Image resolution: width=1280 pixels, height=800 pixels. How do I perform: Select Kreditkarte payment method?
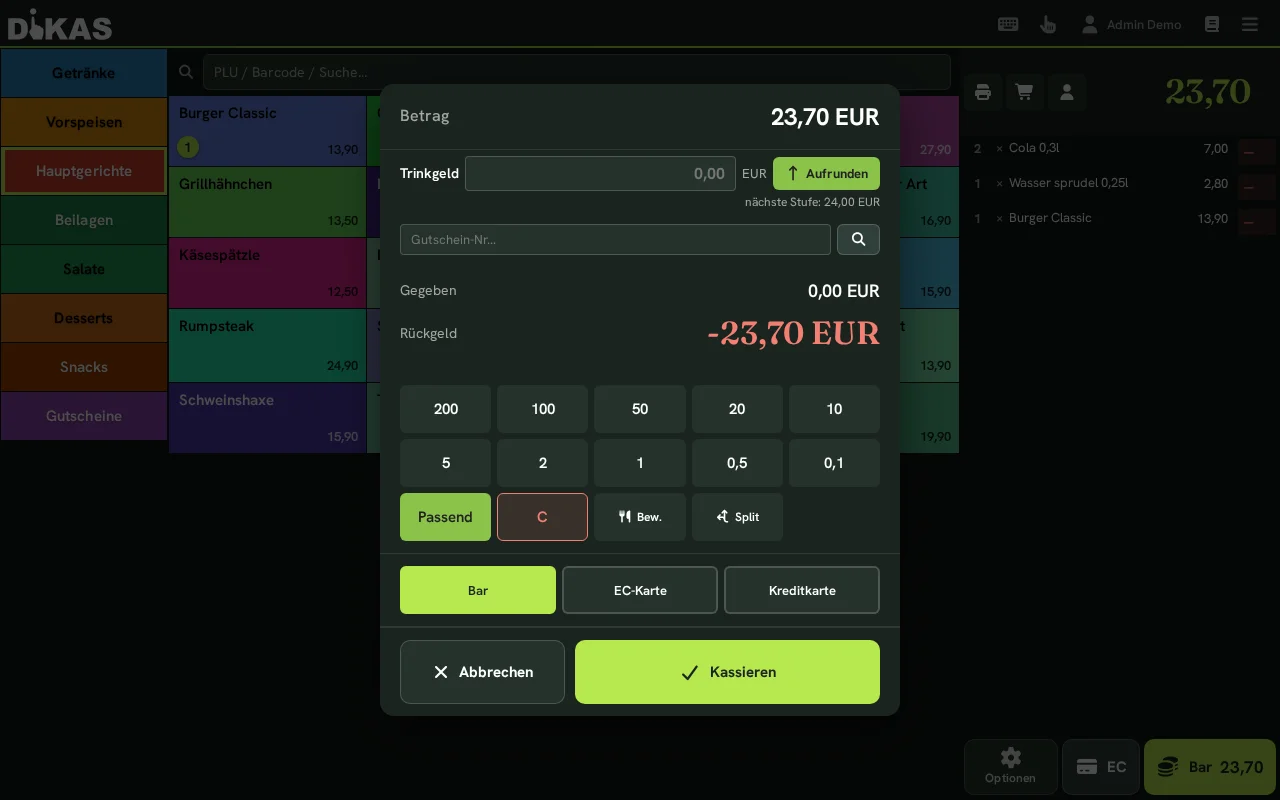coord(802,590)
